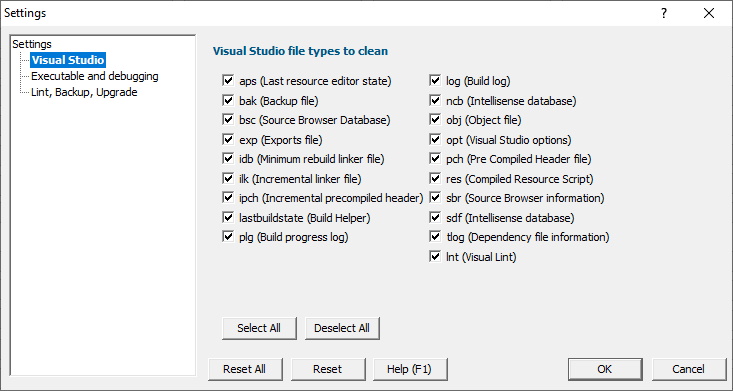Viewport: 733px width, 391px height.
Task: Toggle bsc (Source Browser Database) checkbox
Action: click(228, 120)
